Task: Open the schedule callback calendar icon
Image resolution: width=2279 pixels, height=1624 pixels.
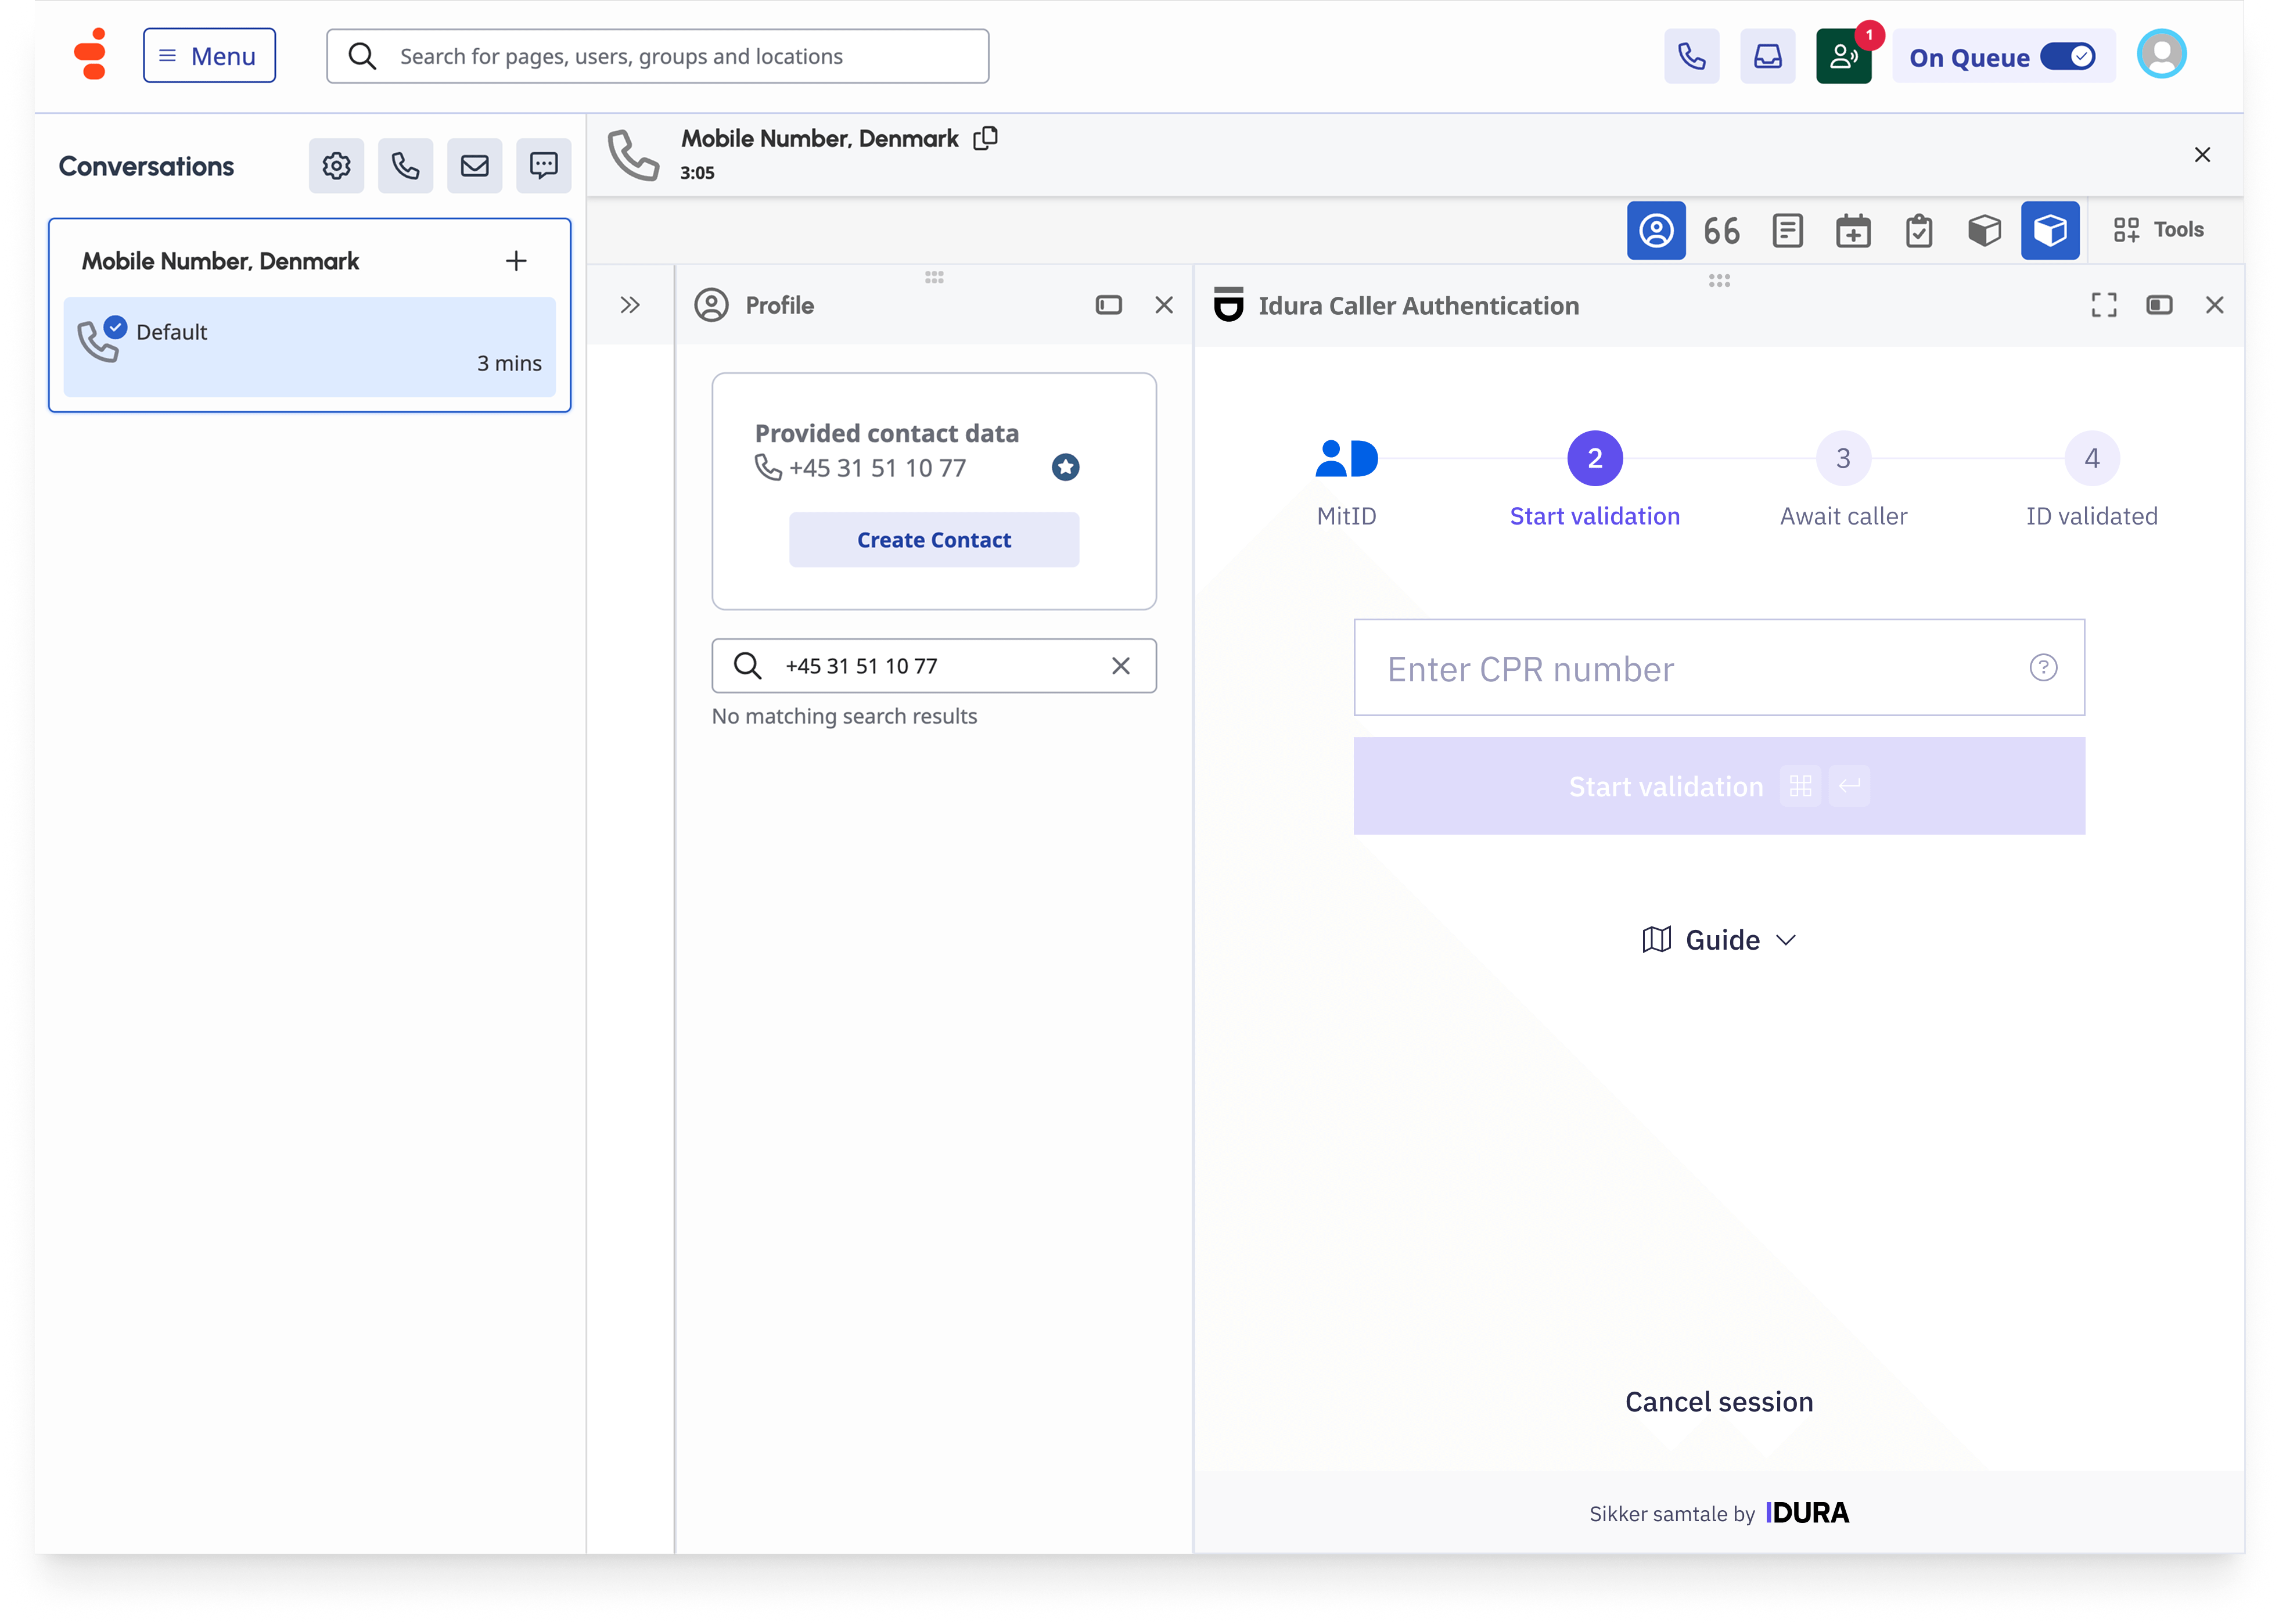Action: tap(1853, 231)
